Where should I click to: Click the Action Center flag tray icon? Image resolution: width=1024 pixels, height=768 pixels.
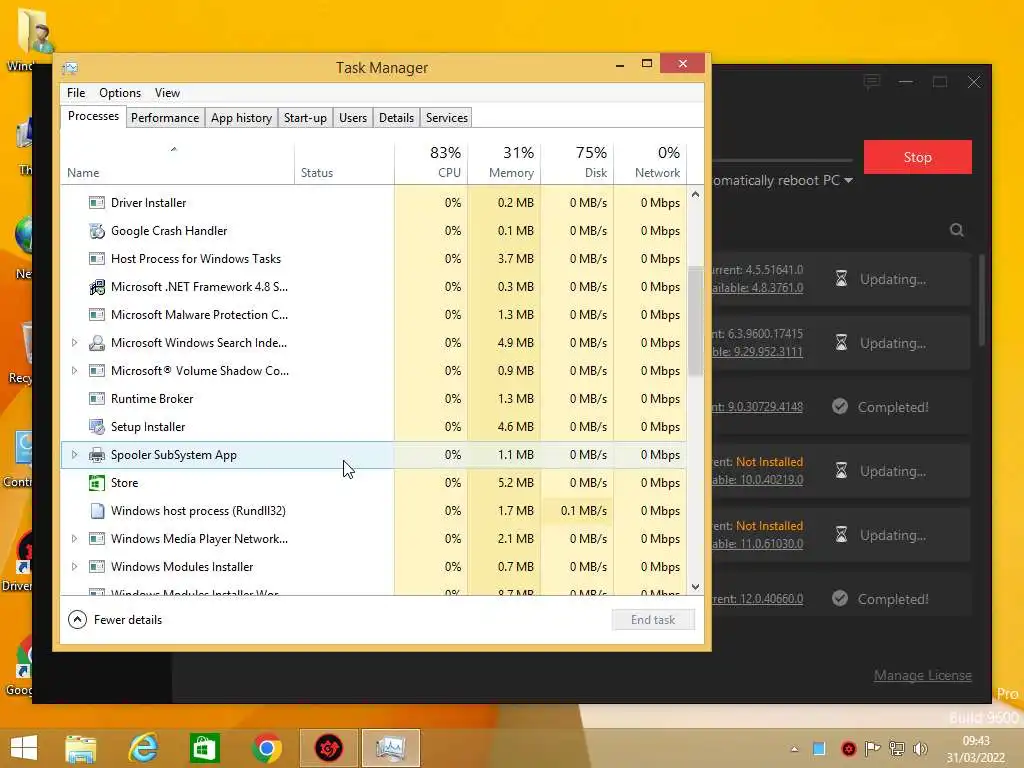pos(872,748)
